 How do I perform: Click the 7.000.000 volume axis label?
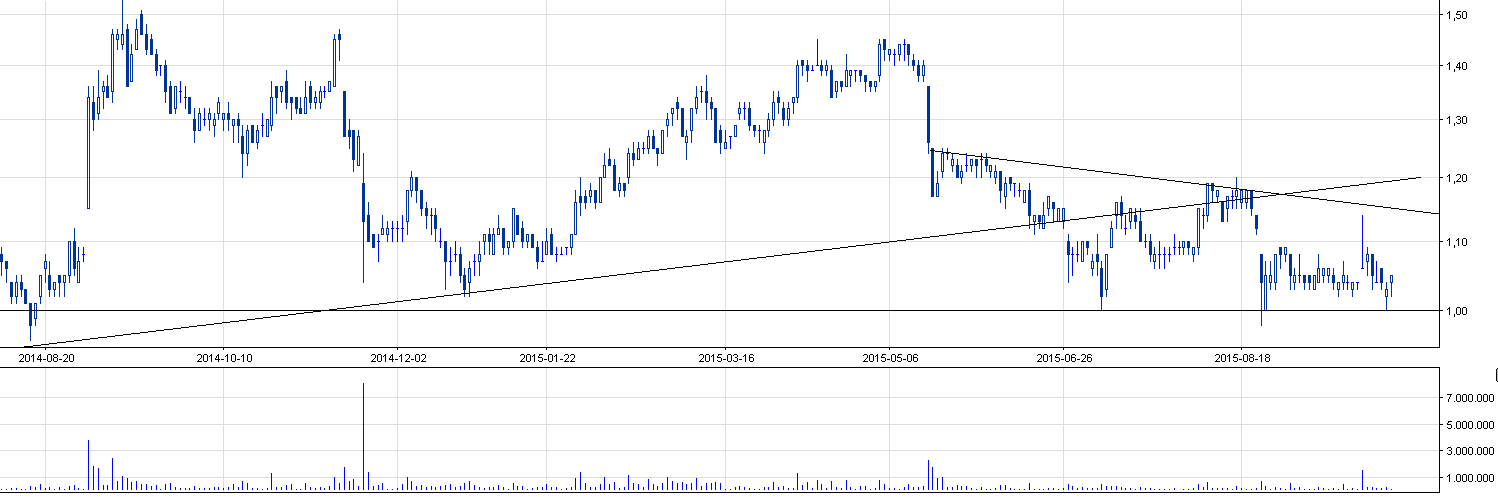(x=1468, y=399)
